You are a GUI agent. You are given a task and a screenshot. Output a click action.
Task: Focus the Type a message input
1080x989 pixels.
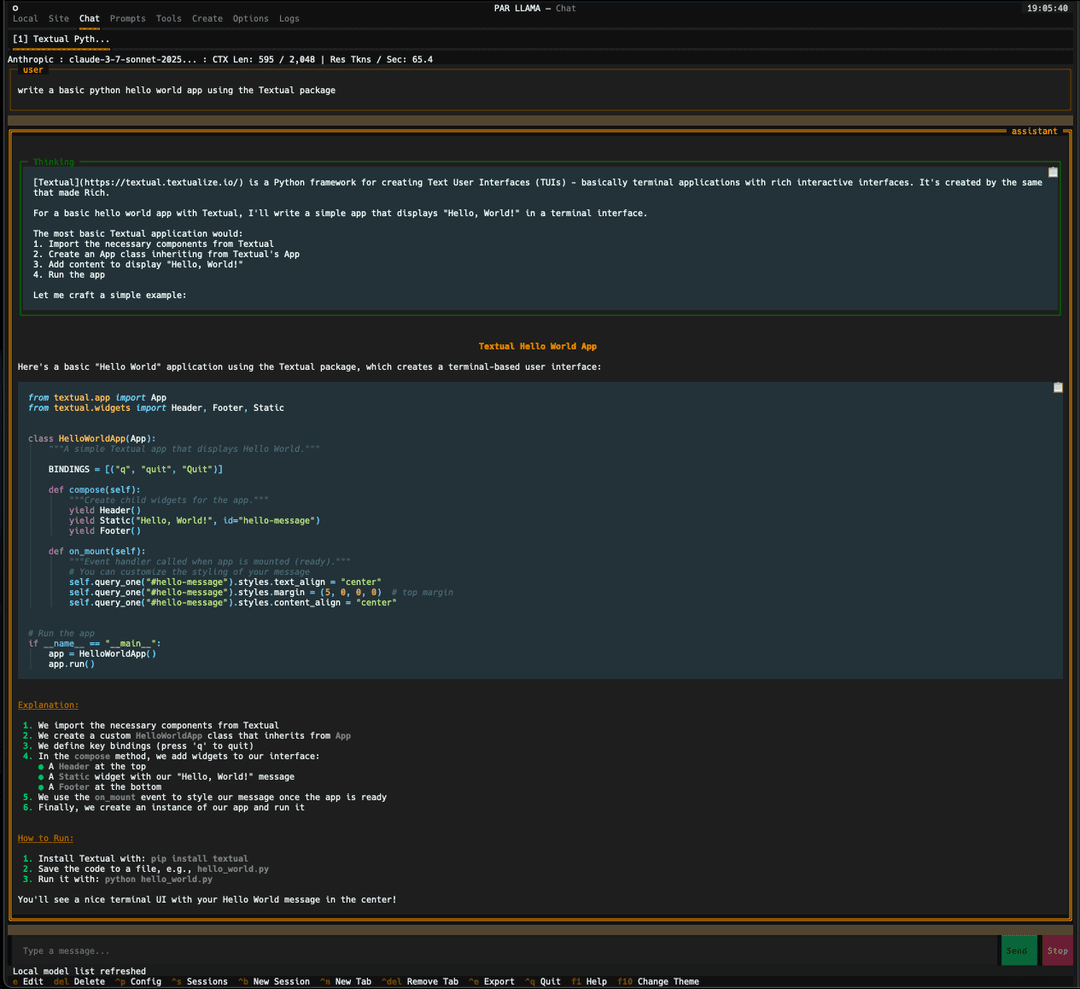click(503, 950)
